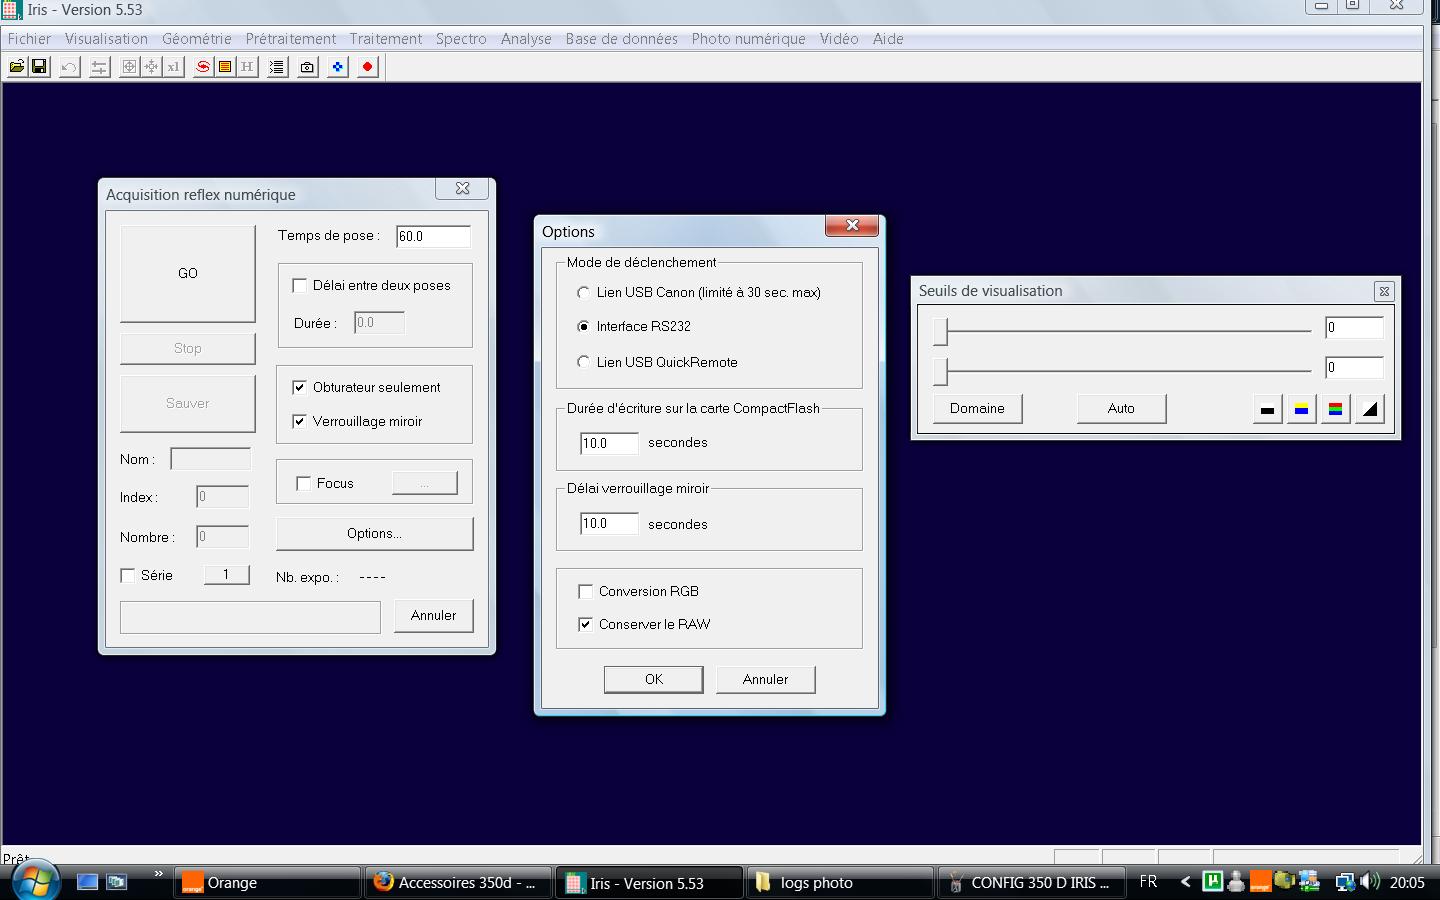Uncheck Obturateur seulement

coord(299,387)
